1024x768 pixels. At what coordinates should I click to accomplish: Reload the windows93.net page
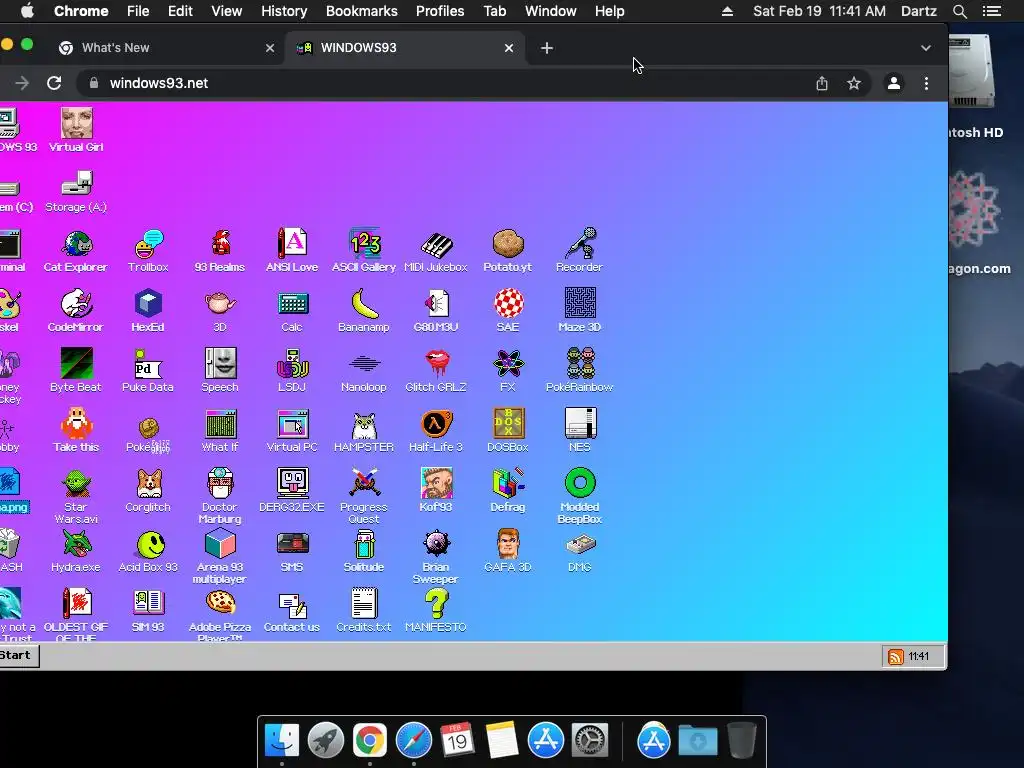54,83
